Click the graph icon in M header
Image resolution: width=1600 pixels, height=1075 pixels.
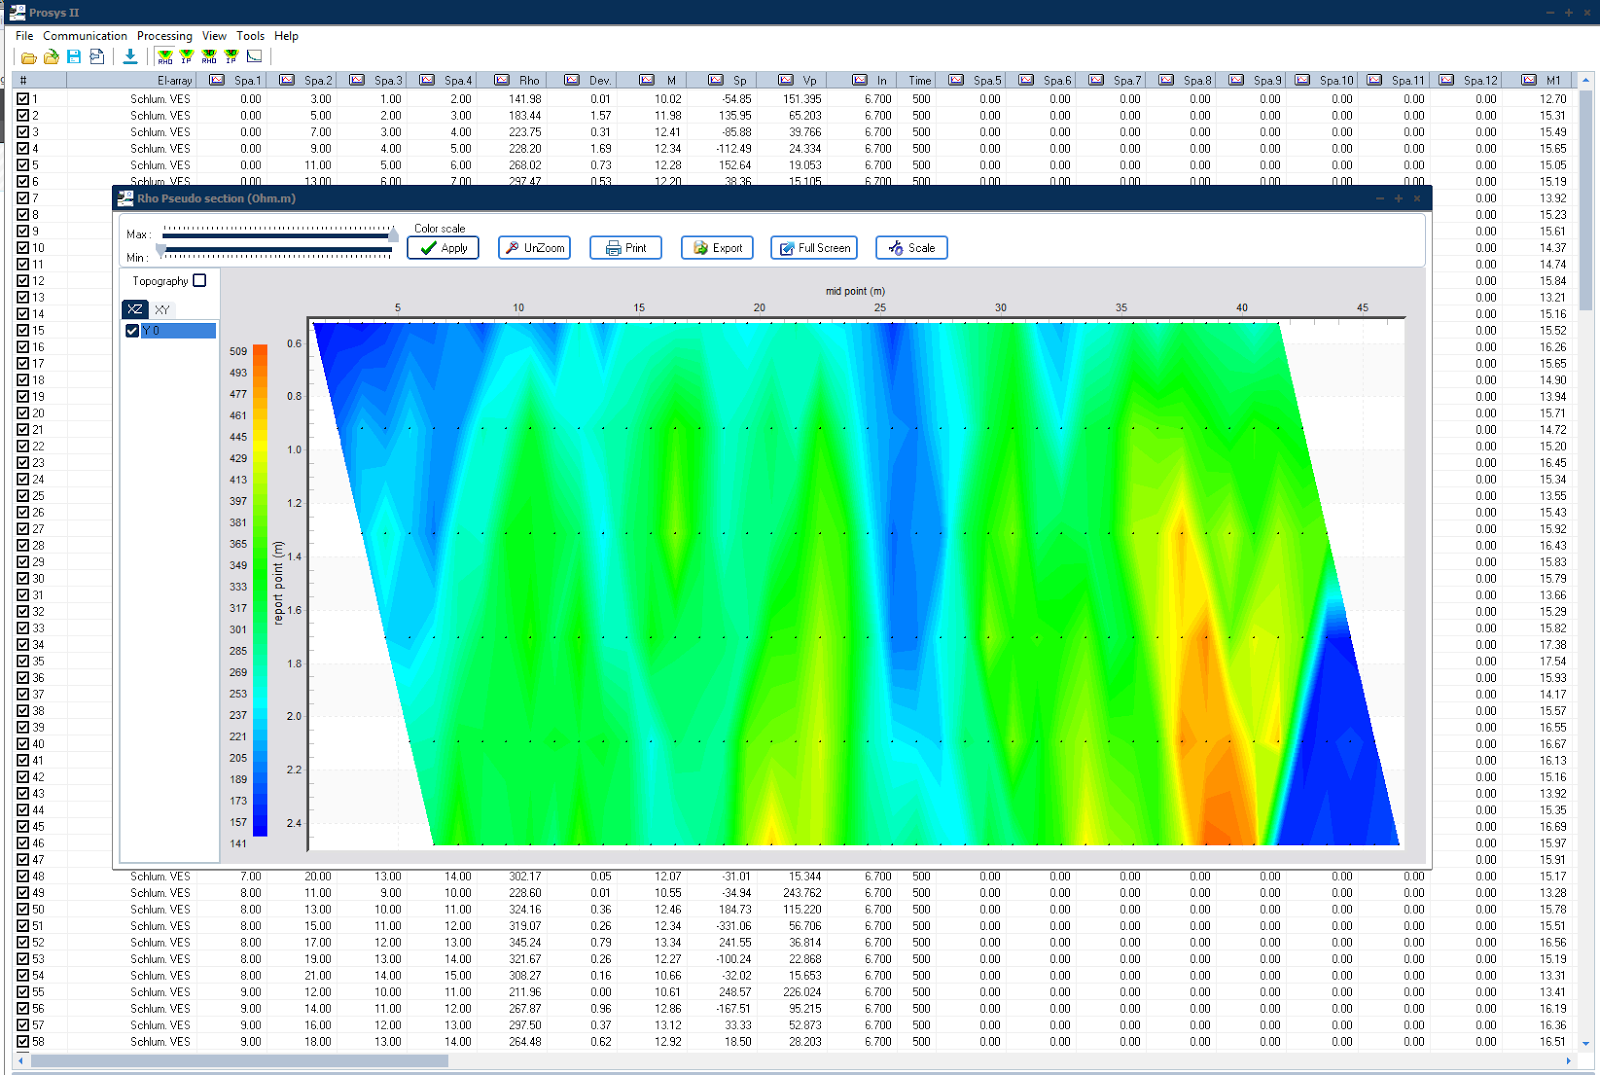click(647, 80)
